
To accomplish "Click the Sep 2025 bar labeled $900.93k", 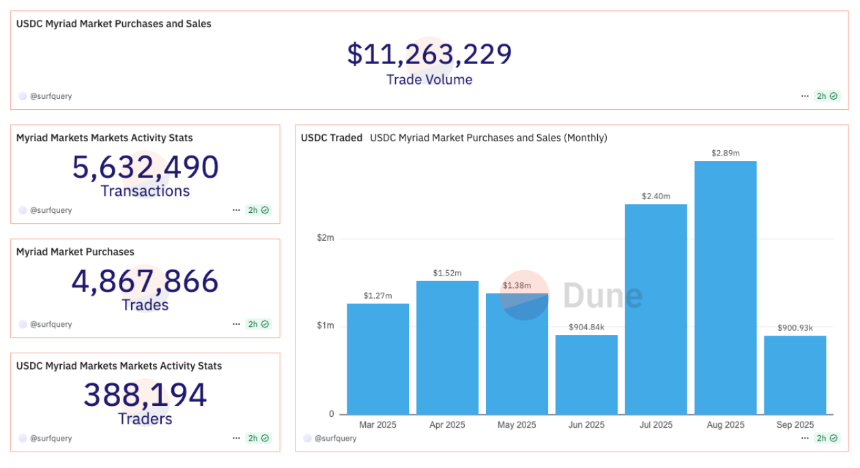I will tap(795, 374).
